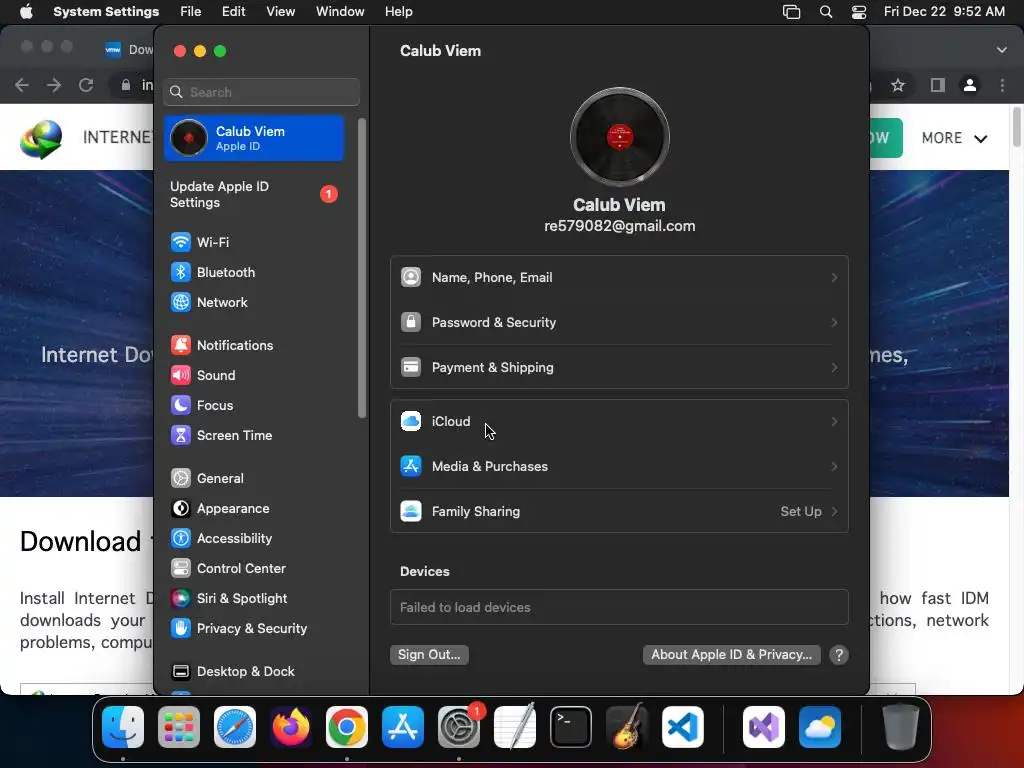Open Safari from the Dock
The width and height of the screenshot is (1024, 768).
tap(235, 728)
